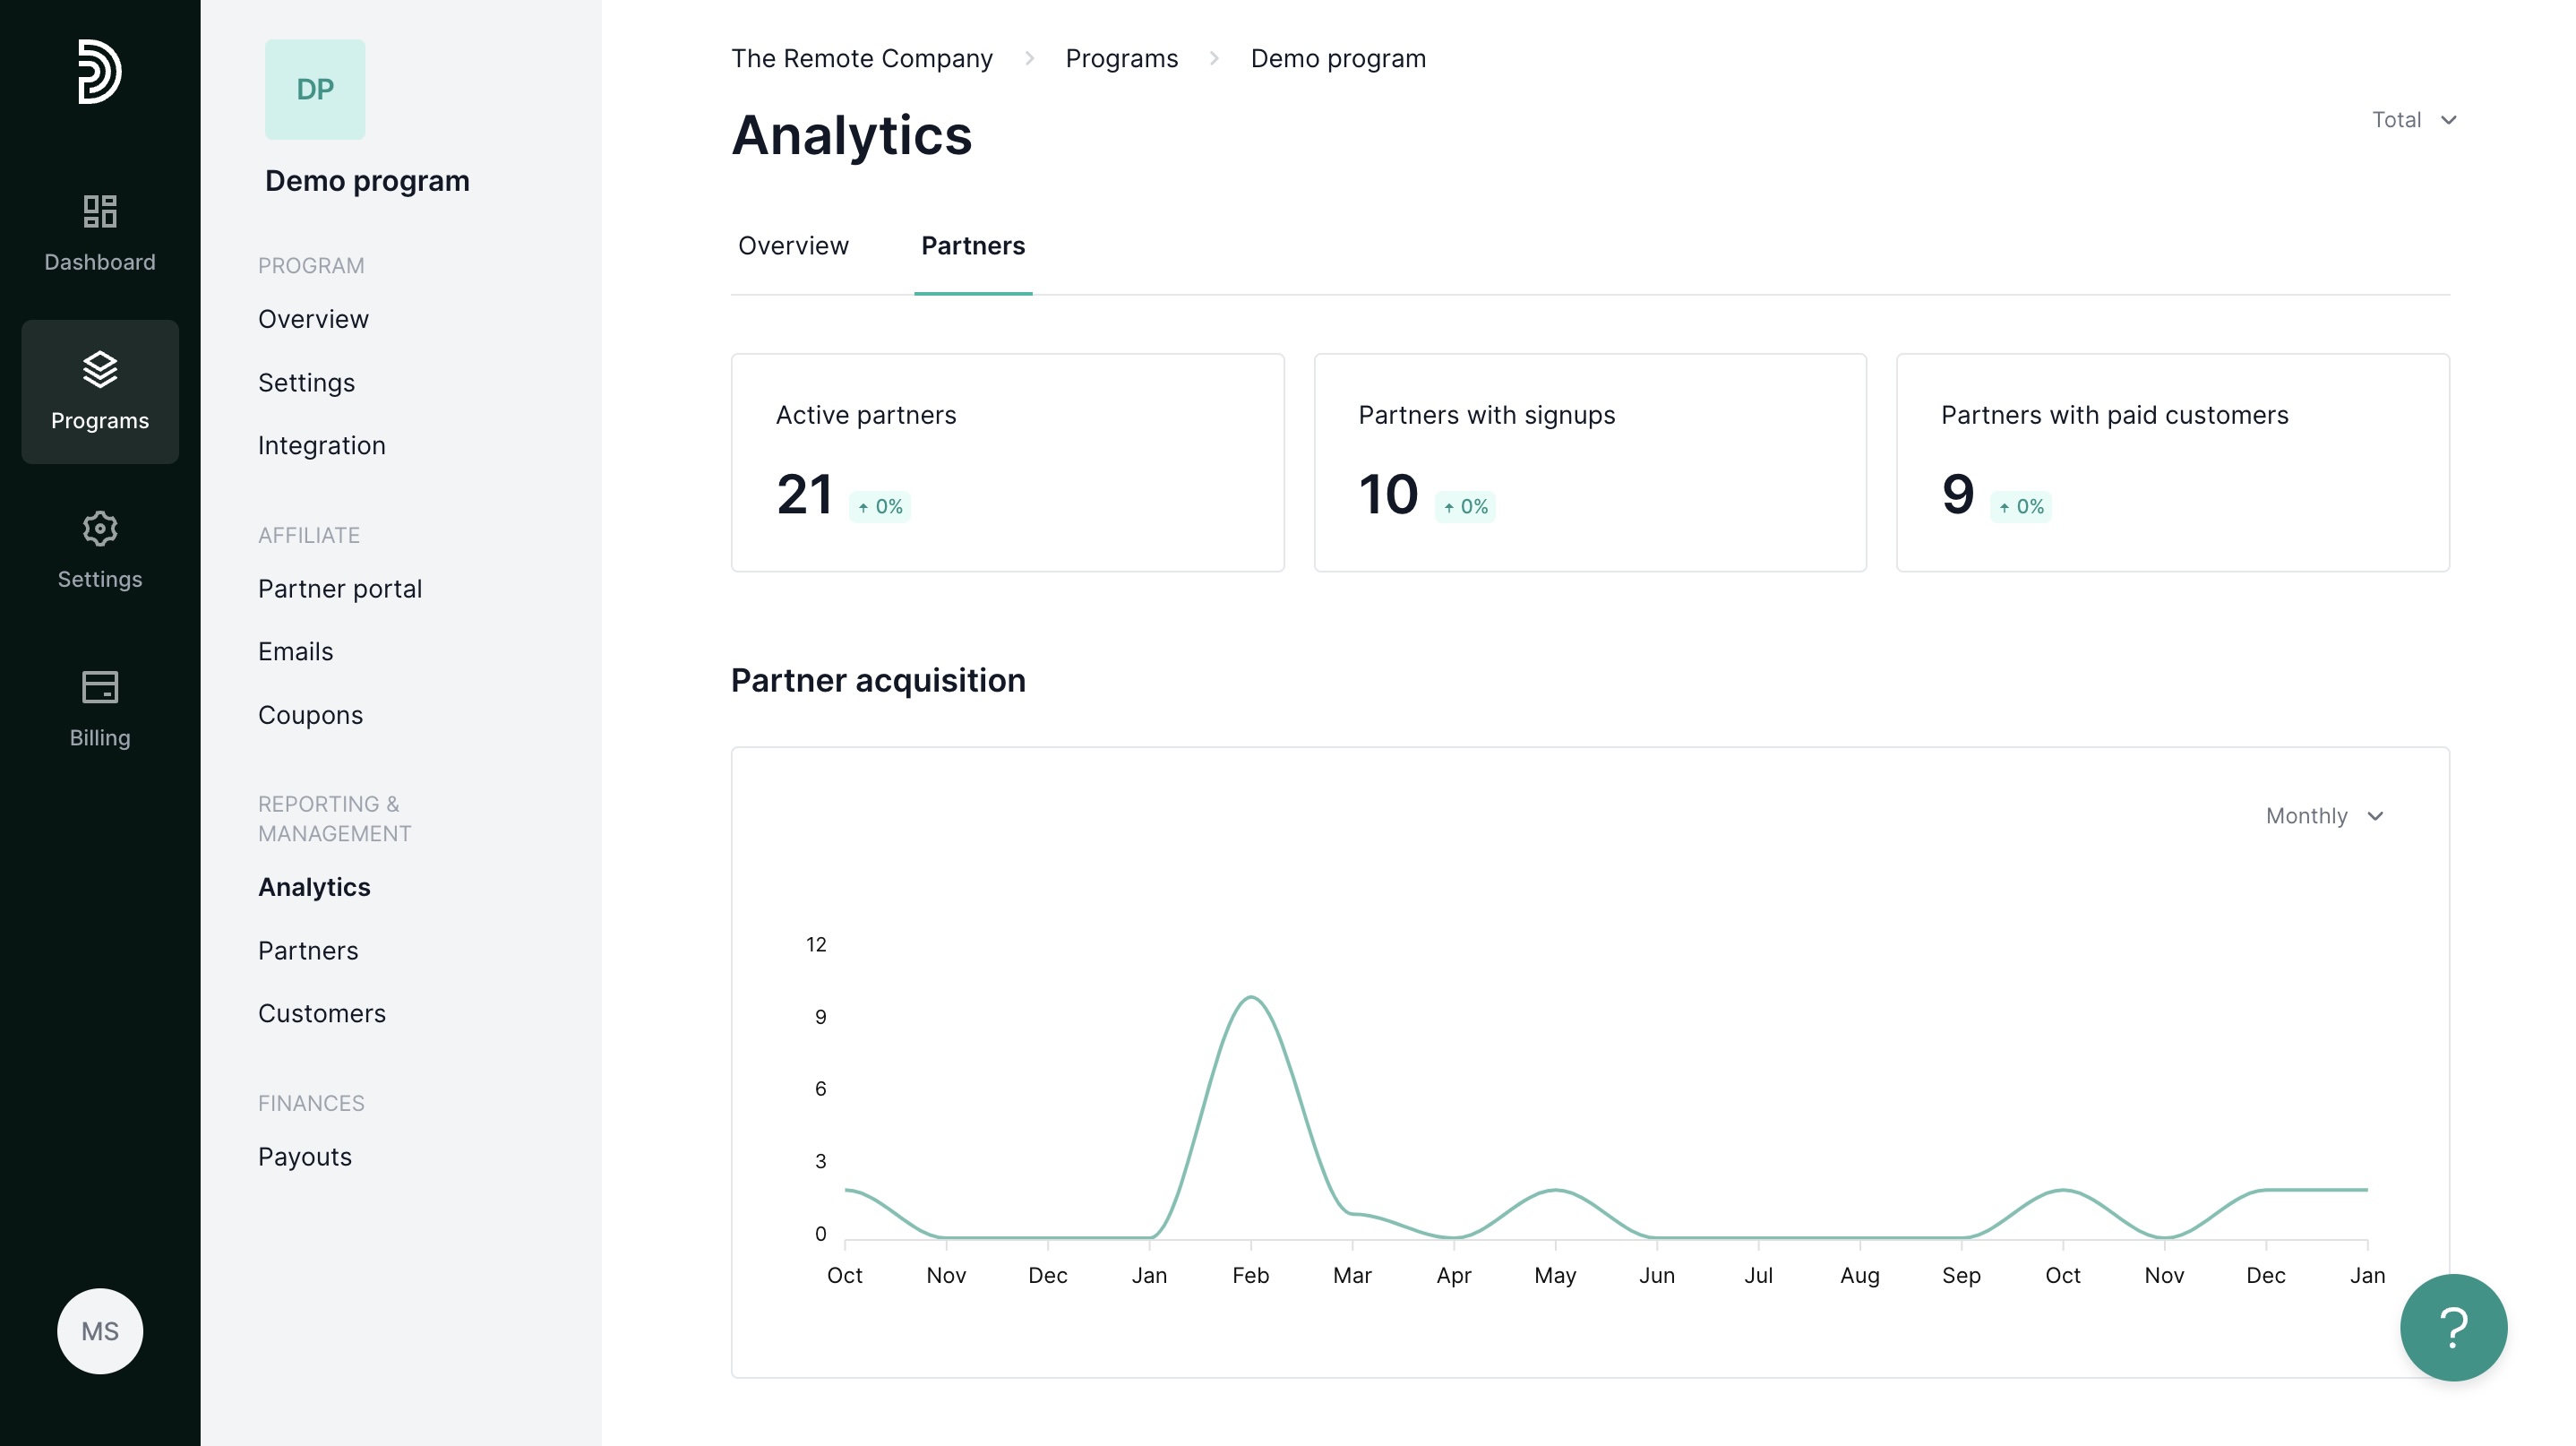2576x1446 pixels.
Task: Click the Aug label on chart axis
Action: click(x=1859, y=1276)
